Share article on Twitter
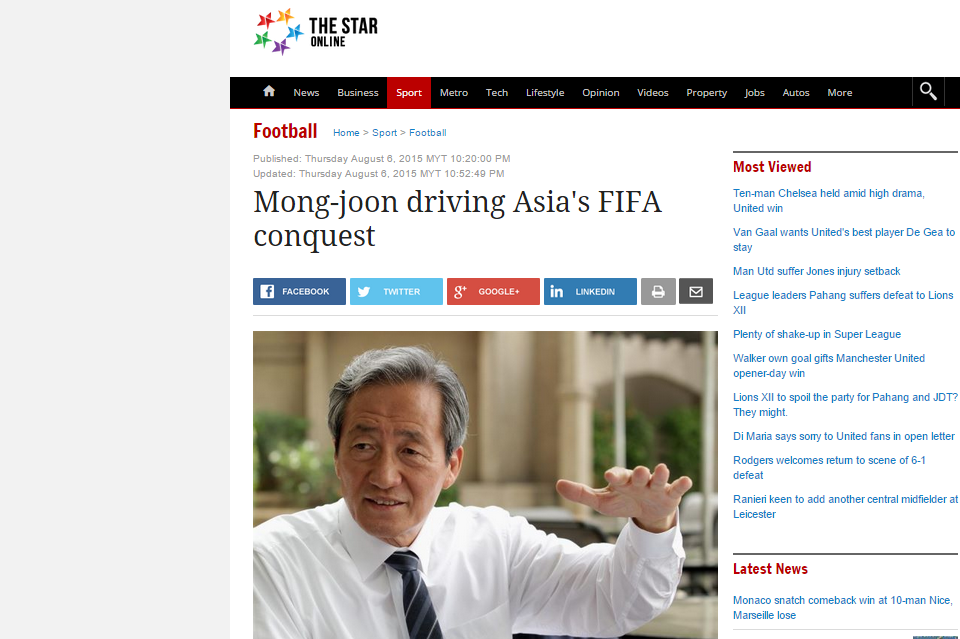Viewport: 960px width, 639px height. (x=396, y=291)
